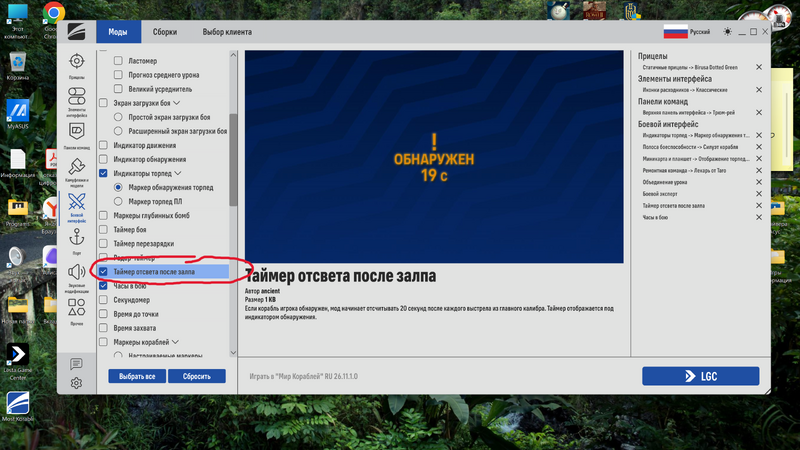
Task: Remove Верхняя панель интерфейса selection
Action: 759,112
